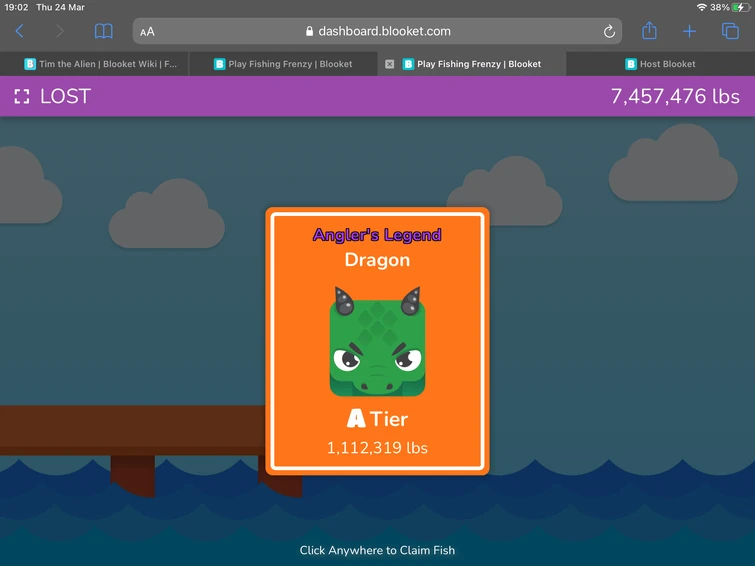Click the 38% battery percentage
Screen dimensions: 755x566
coord(719,7)
